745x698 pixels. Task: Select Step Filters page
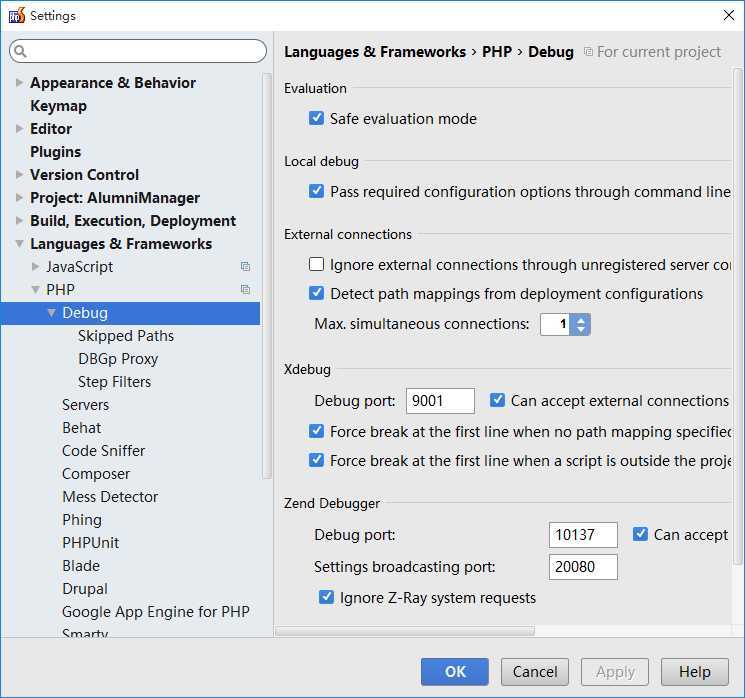coord(115,382)
